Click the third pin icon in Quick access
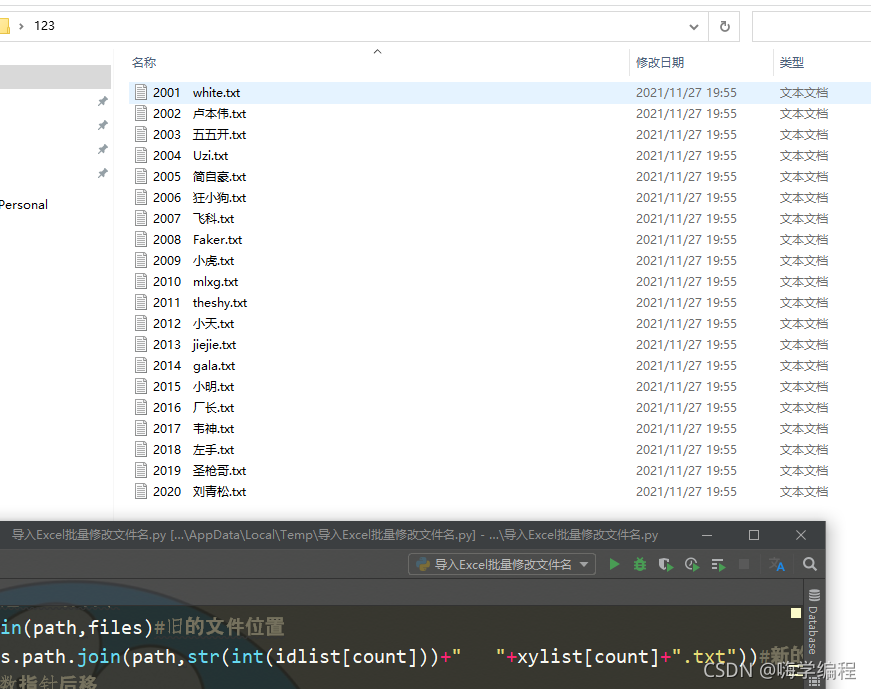871x689 pixels. pos(103,149)
